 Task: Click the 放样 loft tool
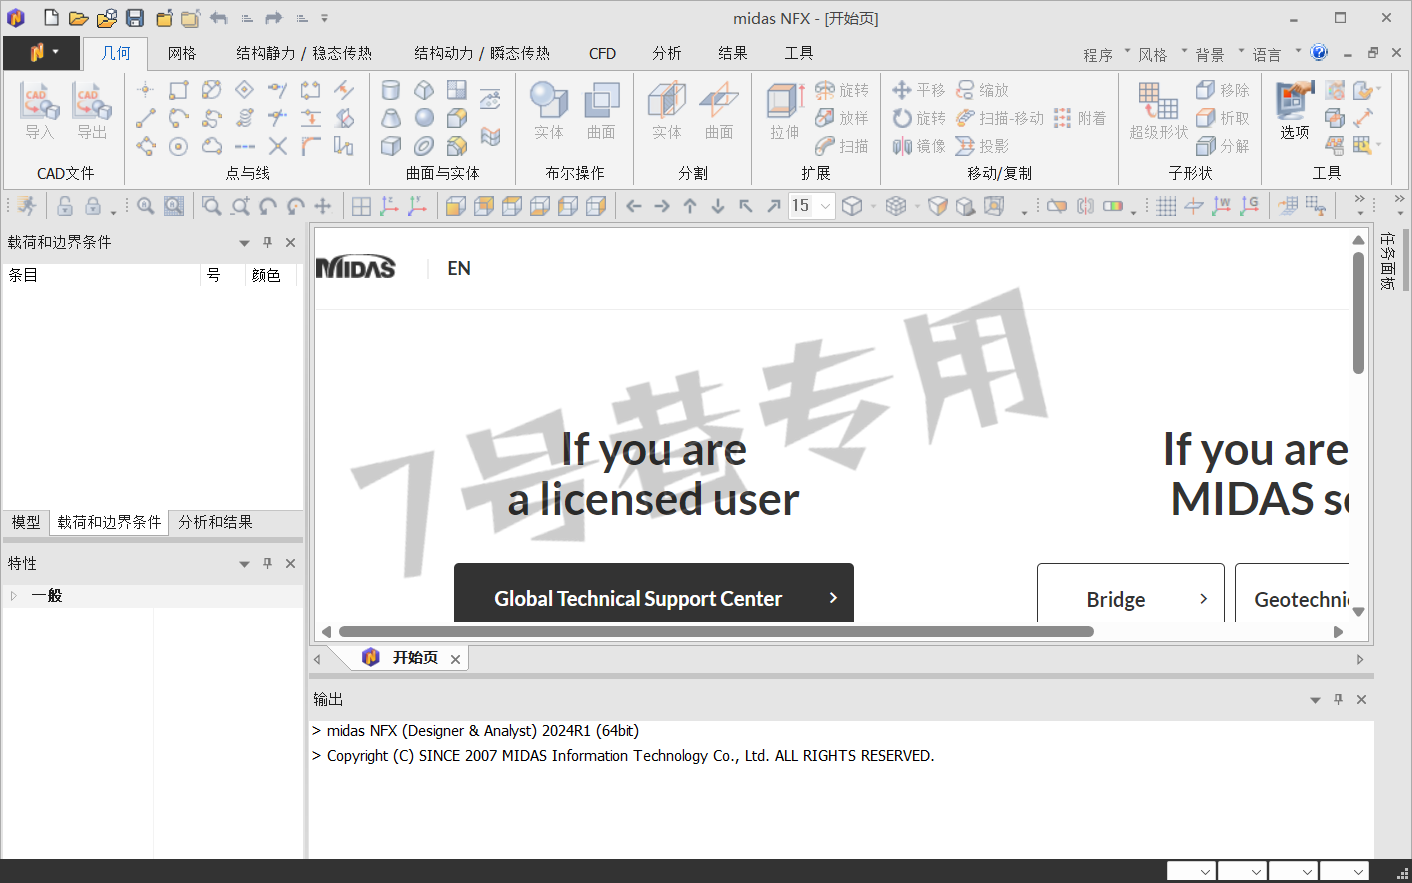842,118
